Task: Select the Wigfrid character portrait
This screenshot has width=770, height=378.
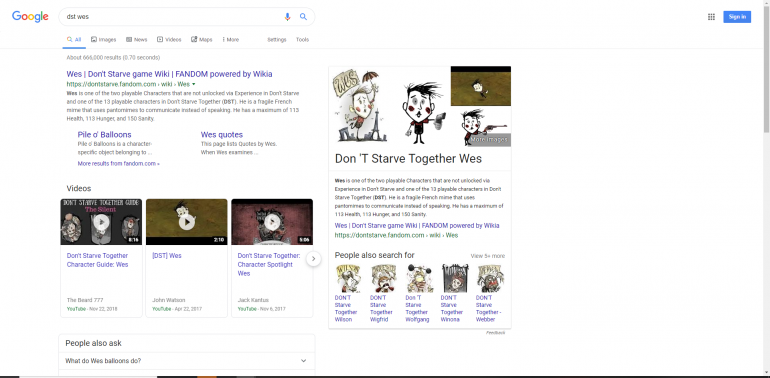Action: (384, 278)
